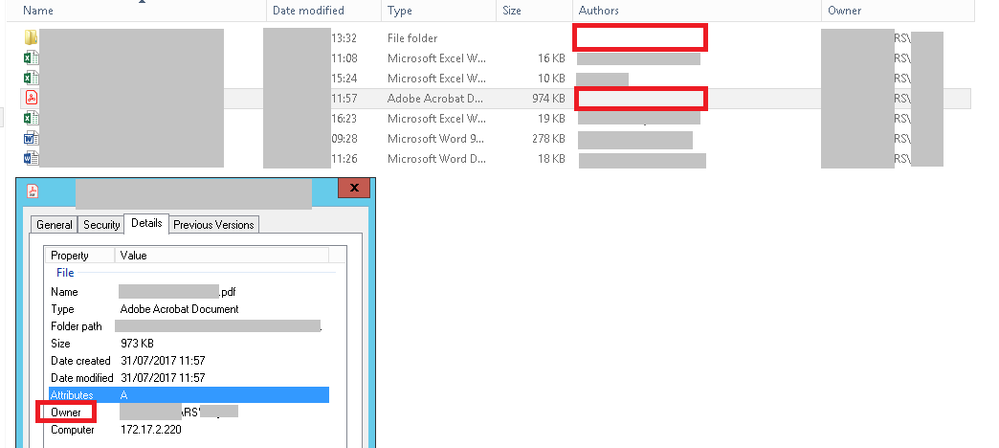Click the '10 KB' size cell
Screen dimensions: 999x448
[x=551, y=78]
